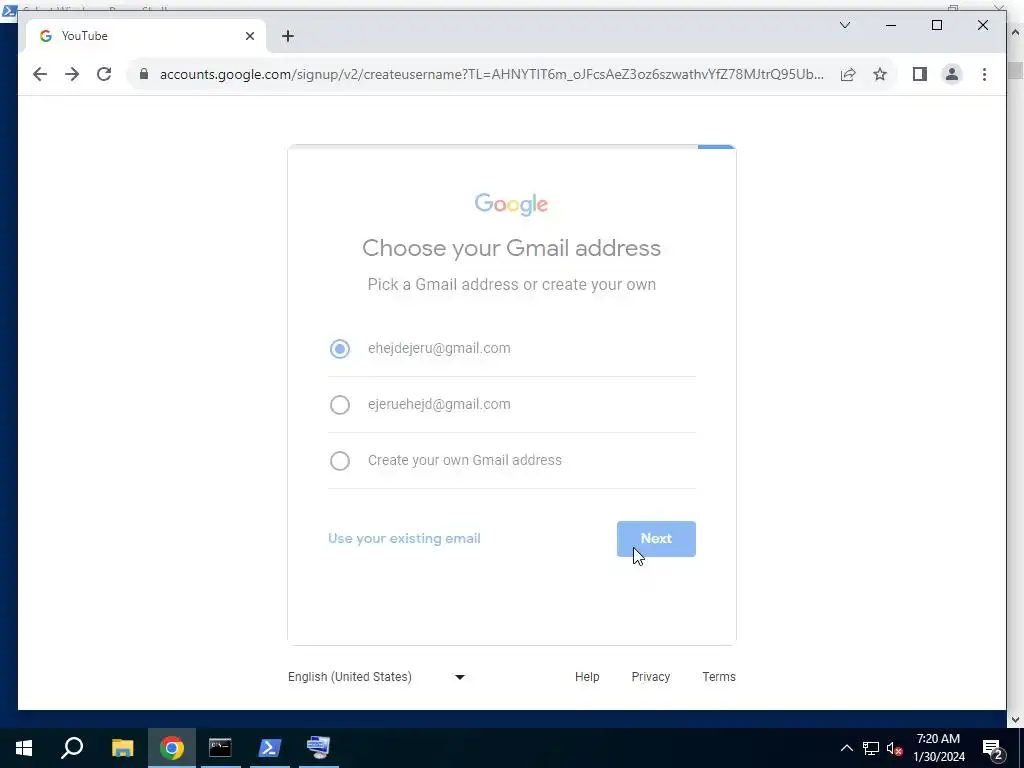Viewport: 1024px width, 768px height.
Task: Open a new tab with plus button
Action: click(x=287, y=37)
